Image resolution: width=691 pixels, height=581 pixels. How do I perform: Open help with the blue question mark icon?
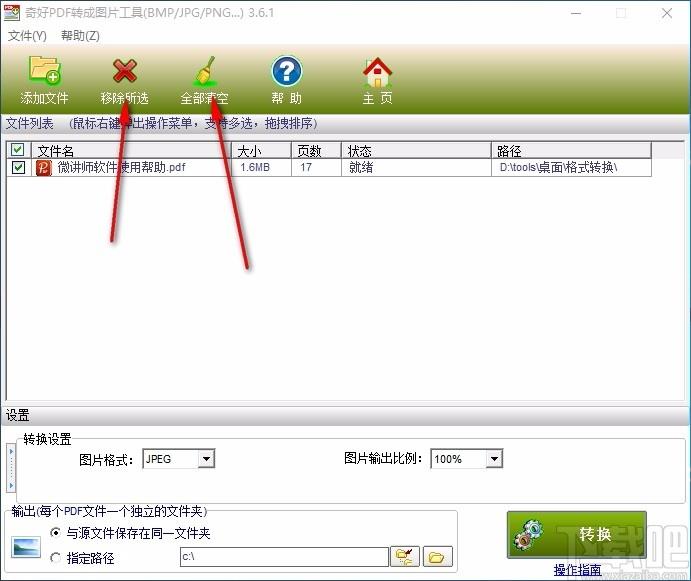[286, 71]
